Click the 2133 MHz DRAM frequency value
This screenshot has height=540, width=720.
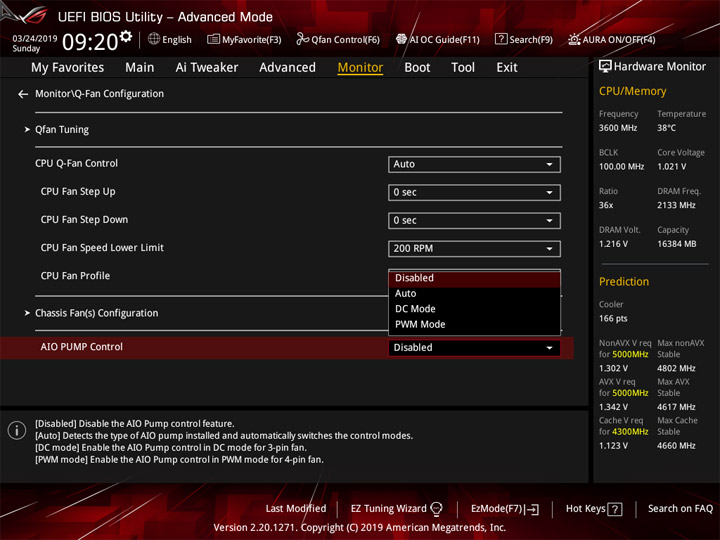click(x=676, y=205)
